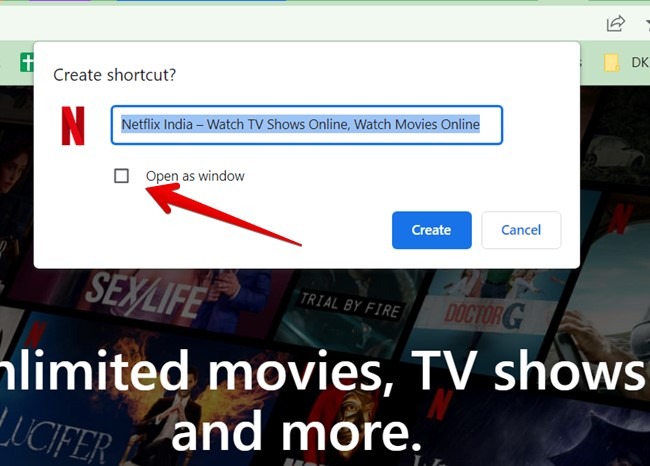Viewport: 650px width, 466px height.
Task: Click the share icon in the browser toolbar
Action: [616, 23]
